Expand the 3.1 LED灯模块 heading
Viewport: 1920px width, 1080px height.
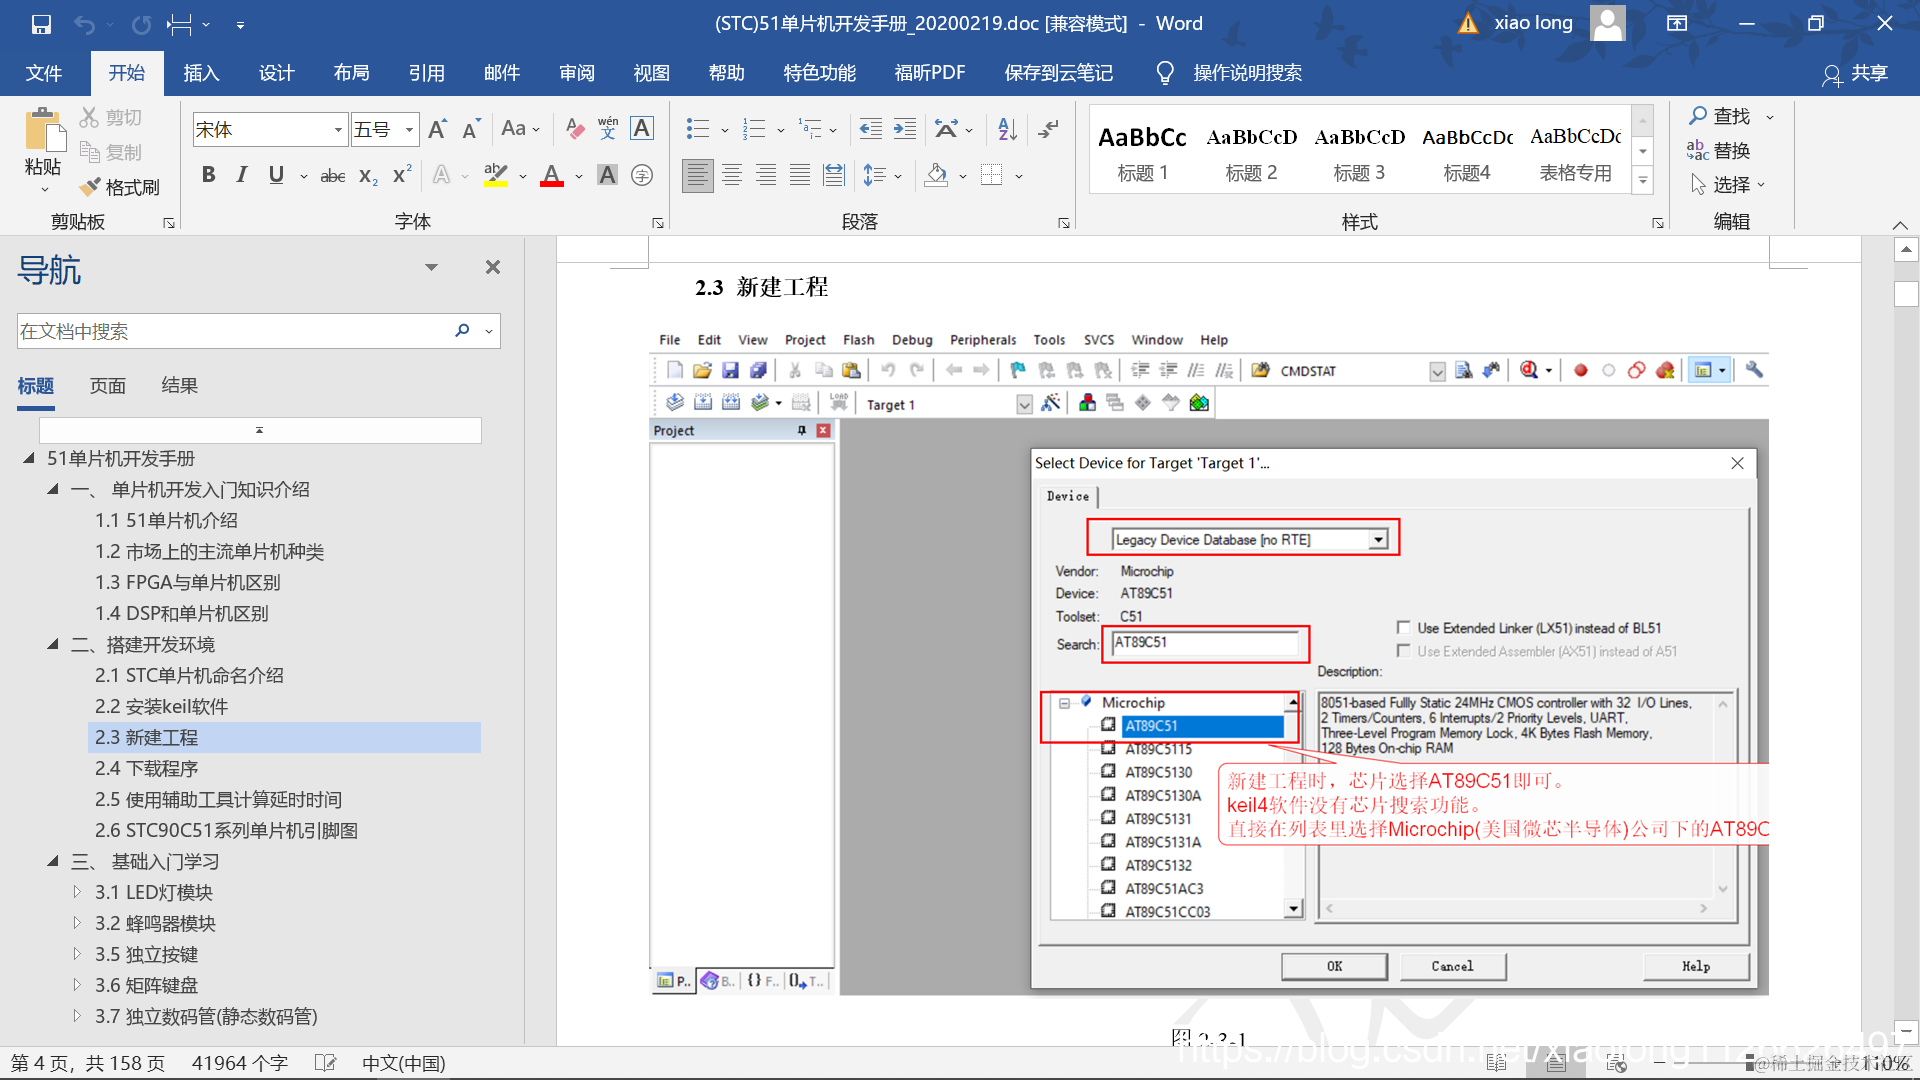[77, 892]
